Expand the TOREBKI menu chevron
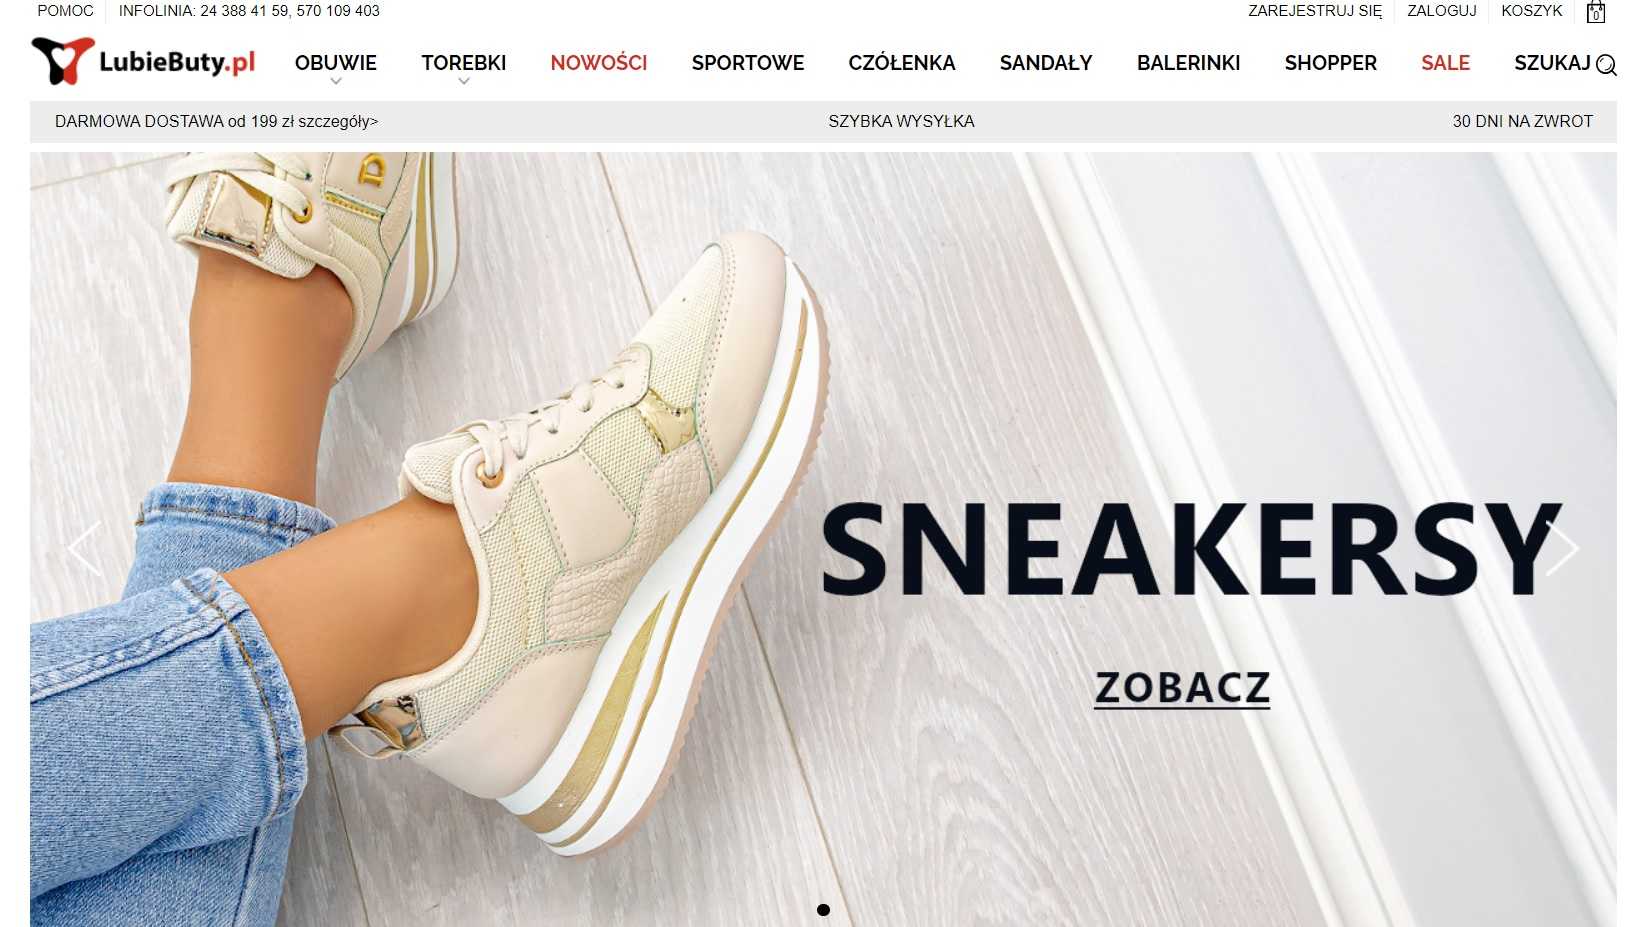1634x927 pixels. point(464,82)
